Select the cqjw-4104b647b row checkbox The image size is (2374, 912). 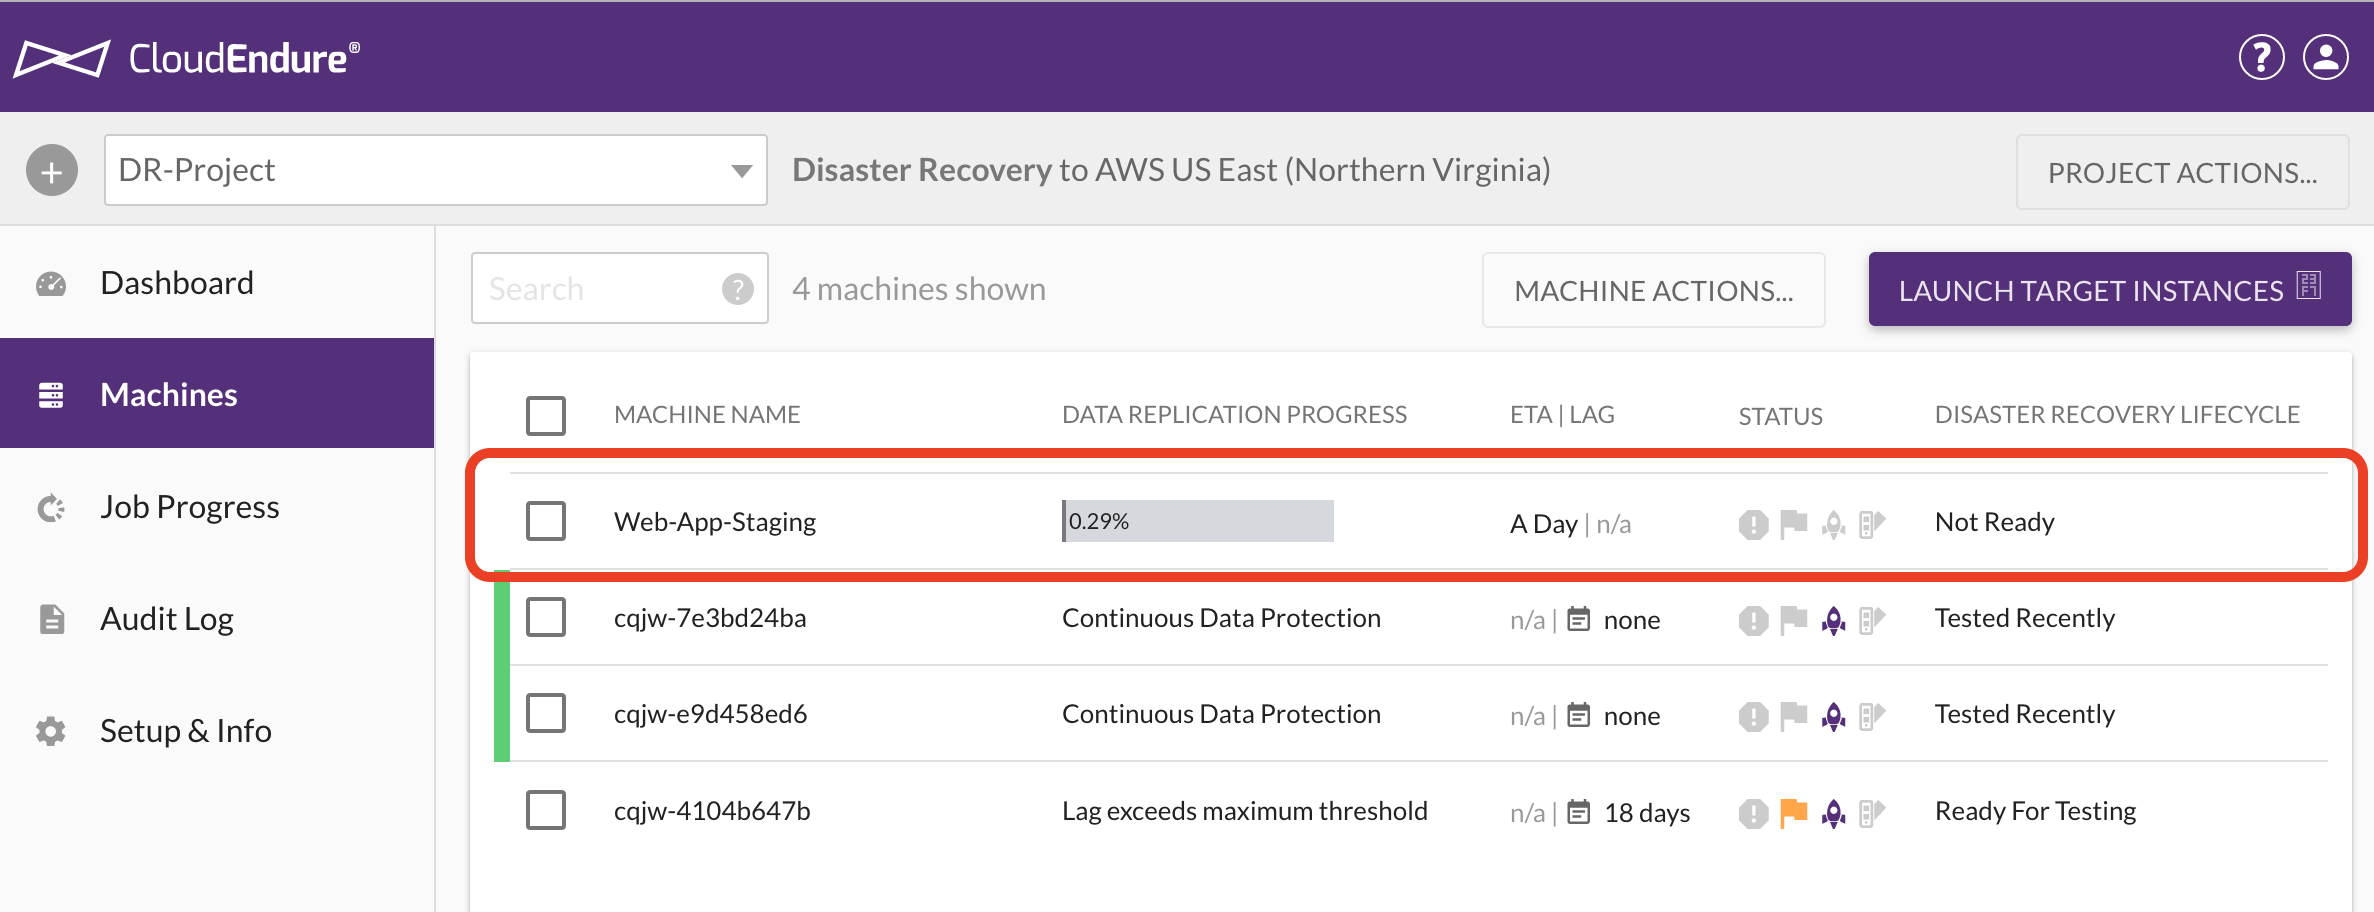click(546, 810)
